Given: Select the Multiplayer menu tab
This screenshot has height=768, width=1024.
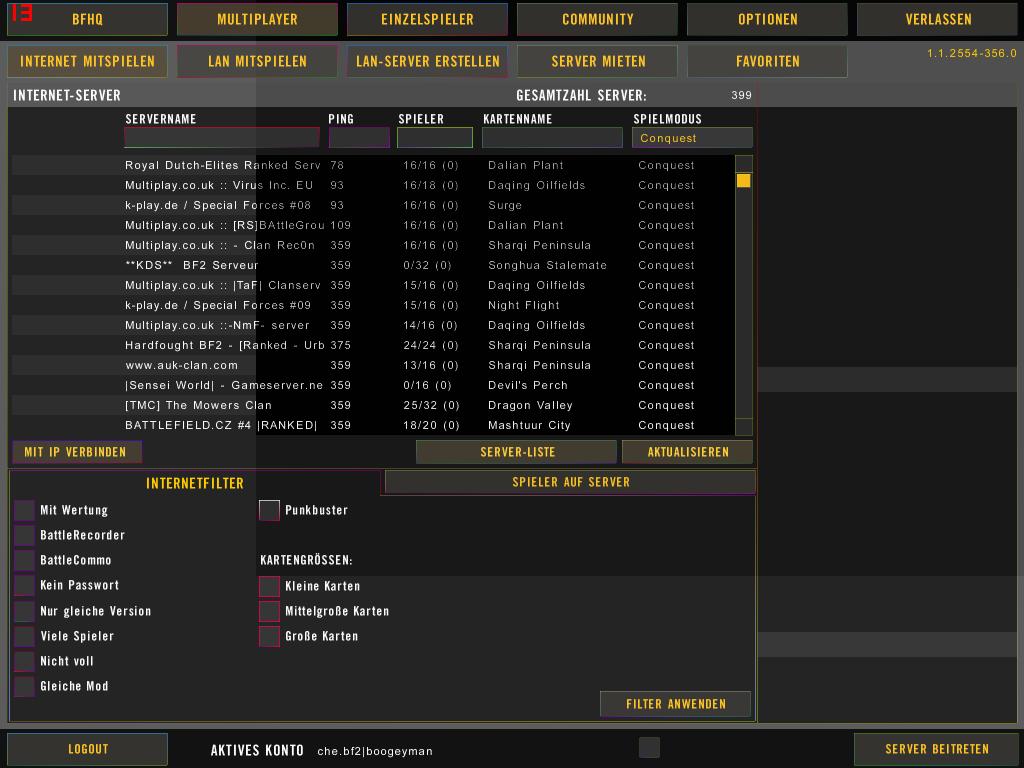Looking at the screenshot, I should 257,20.
